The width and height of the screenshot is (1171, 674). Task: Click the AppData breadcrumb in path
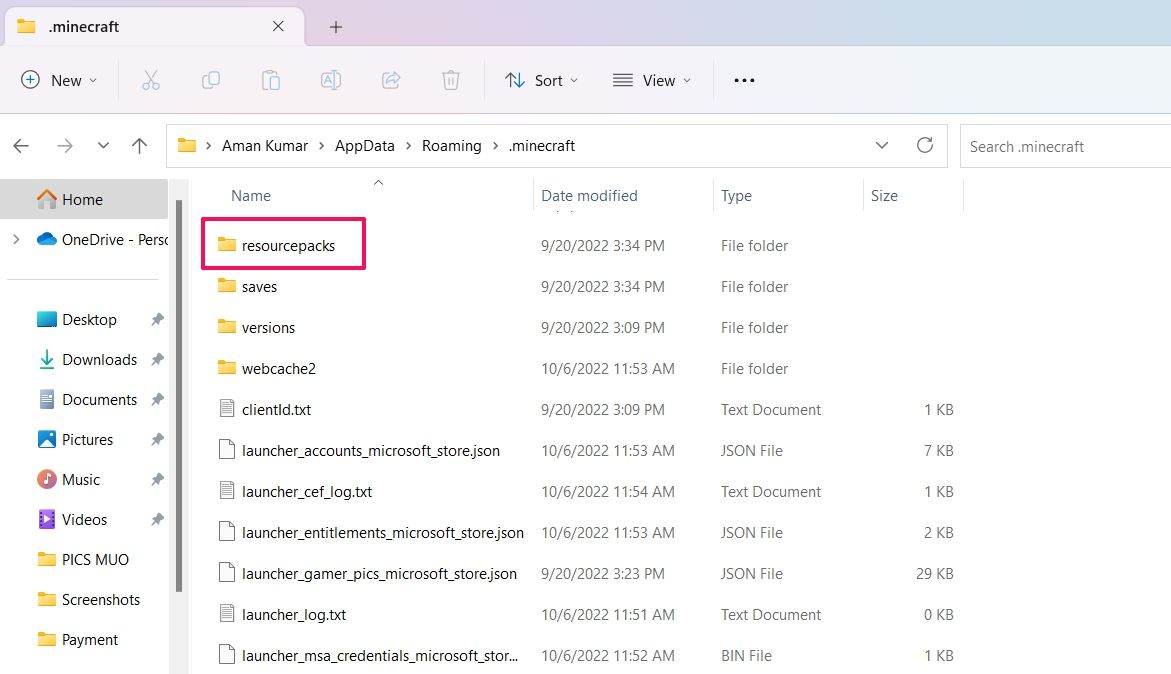coord(364,146)
